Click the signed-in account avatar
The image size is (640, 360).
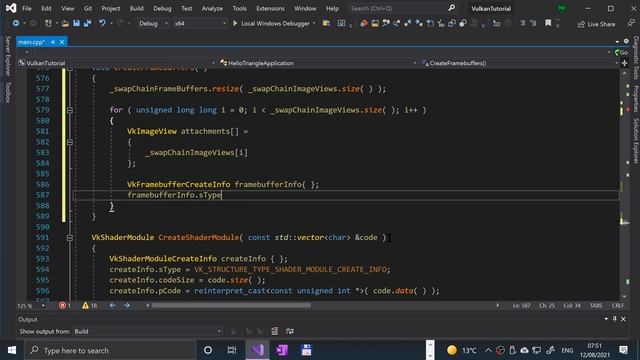562,8
